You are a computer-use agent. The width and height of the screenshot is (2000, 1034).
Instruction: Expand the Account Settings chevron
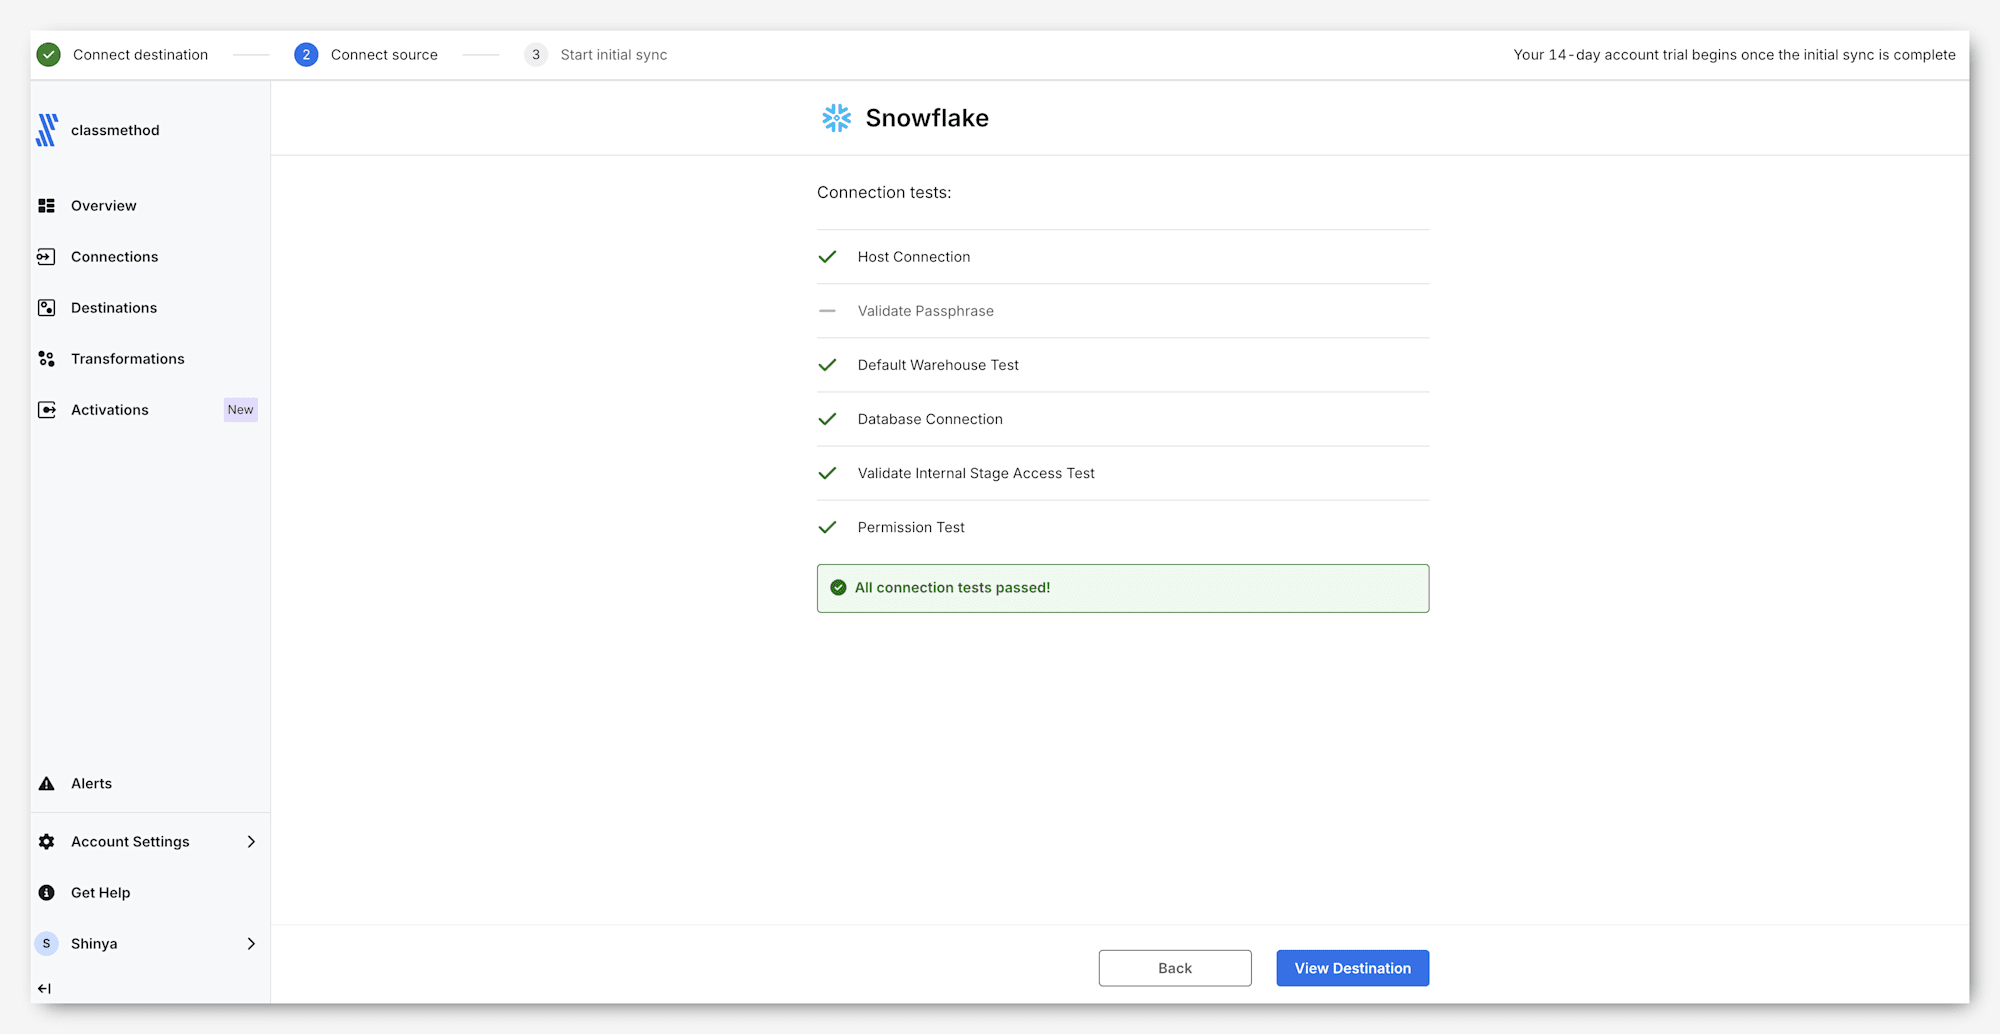(251, 842)
